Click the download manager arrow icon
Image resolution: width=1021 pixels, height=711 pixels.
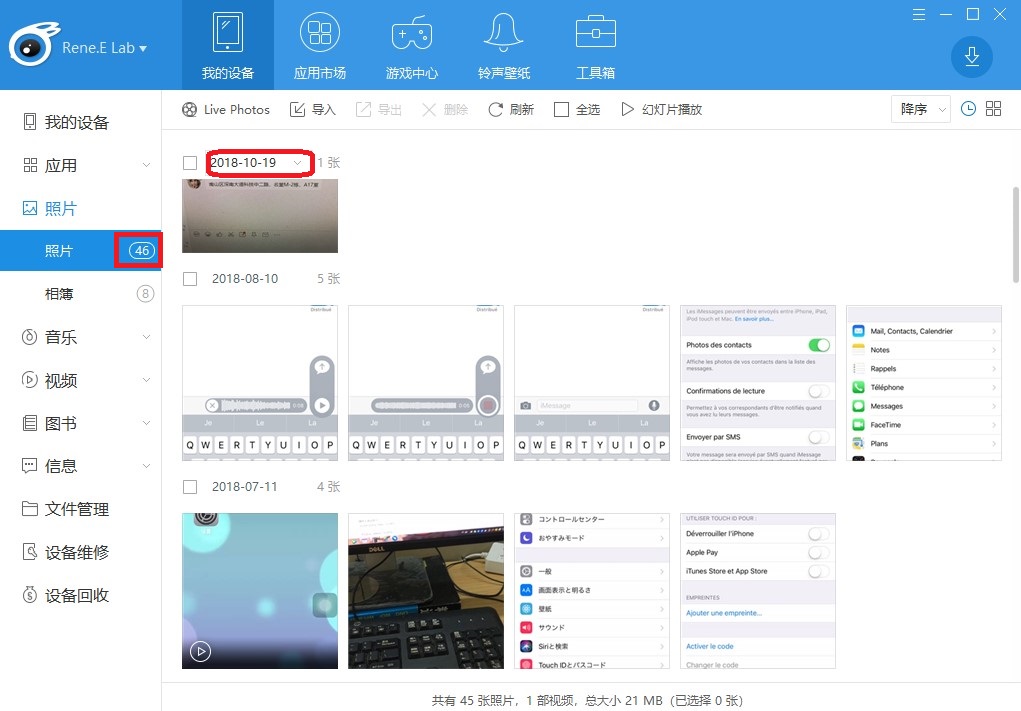coord(972,57)
